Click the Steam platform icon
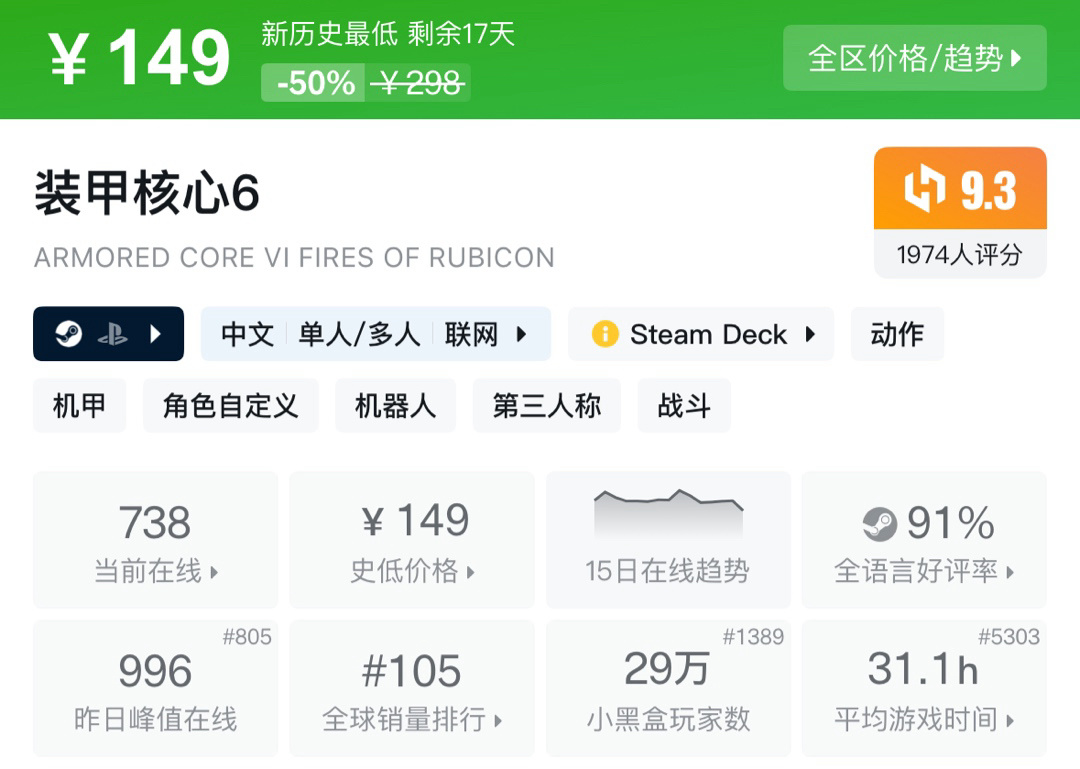This screenshot has height=769, width=1080. [68, 334]
